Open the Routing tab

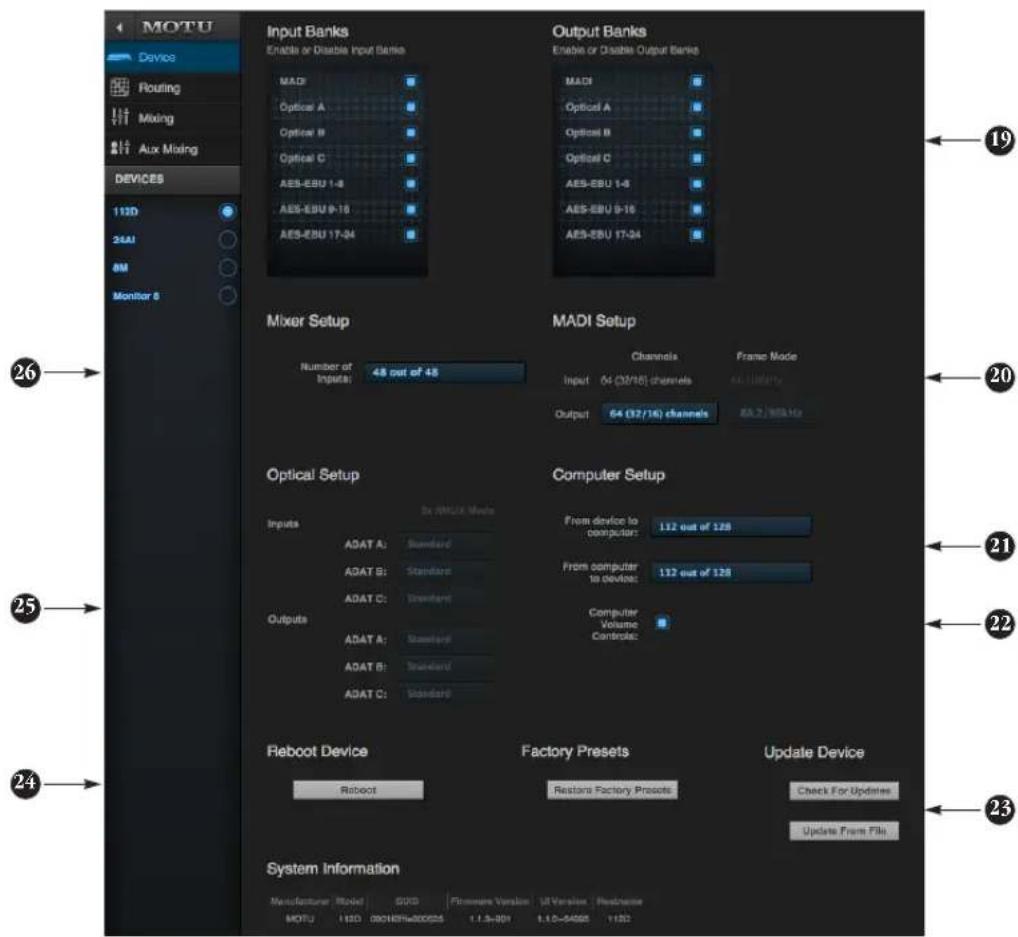pos(172,88)
